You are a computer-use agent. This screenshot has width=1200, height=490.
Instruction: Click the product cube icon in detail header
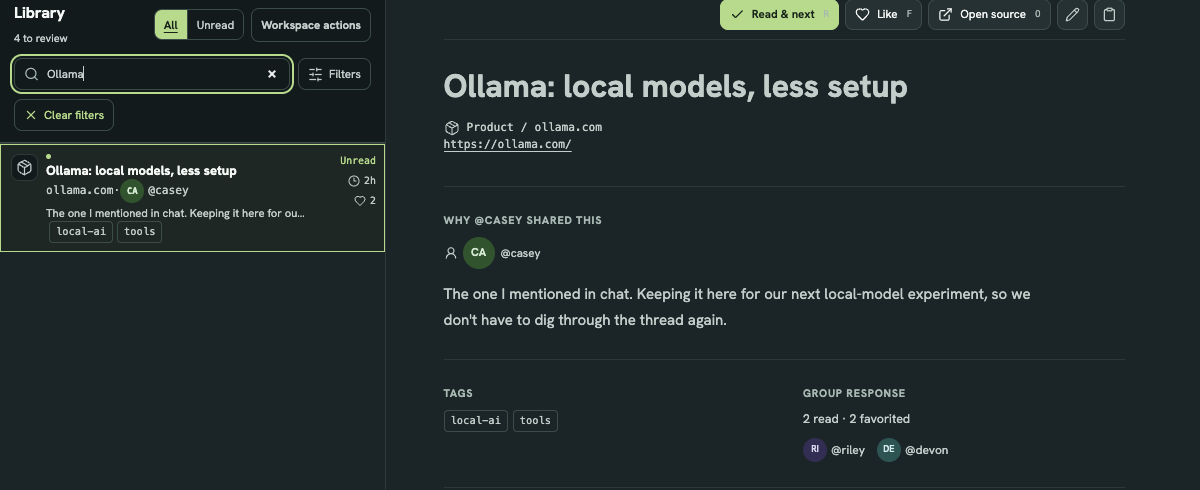pyautogui.click(x=452, y=127)
